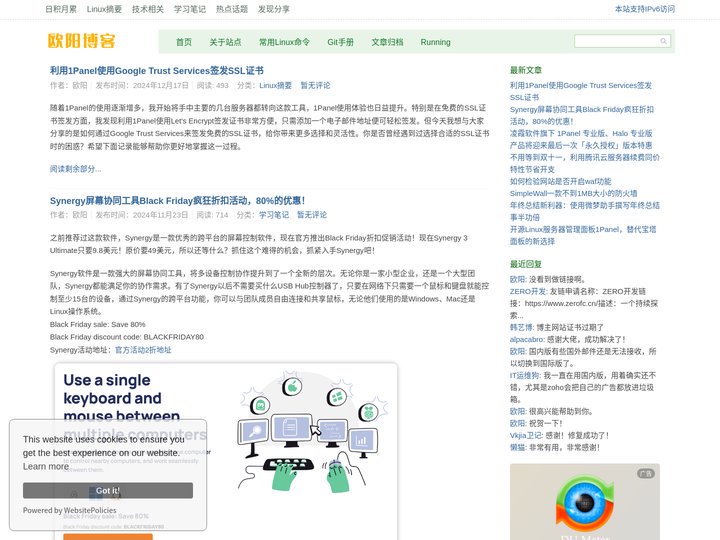
Task: Click 暂无评论 under the Synergy post
Action: click(x=312, y=215)
